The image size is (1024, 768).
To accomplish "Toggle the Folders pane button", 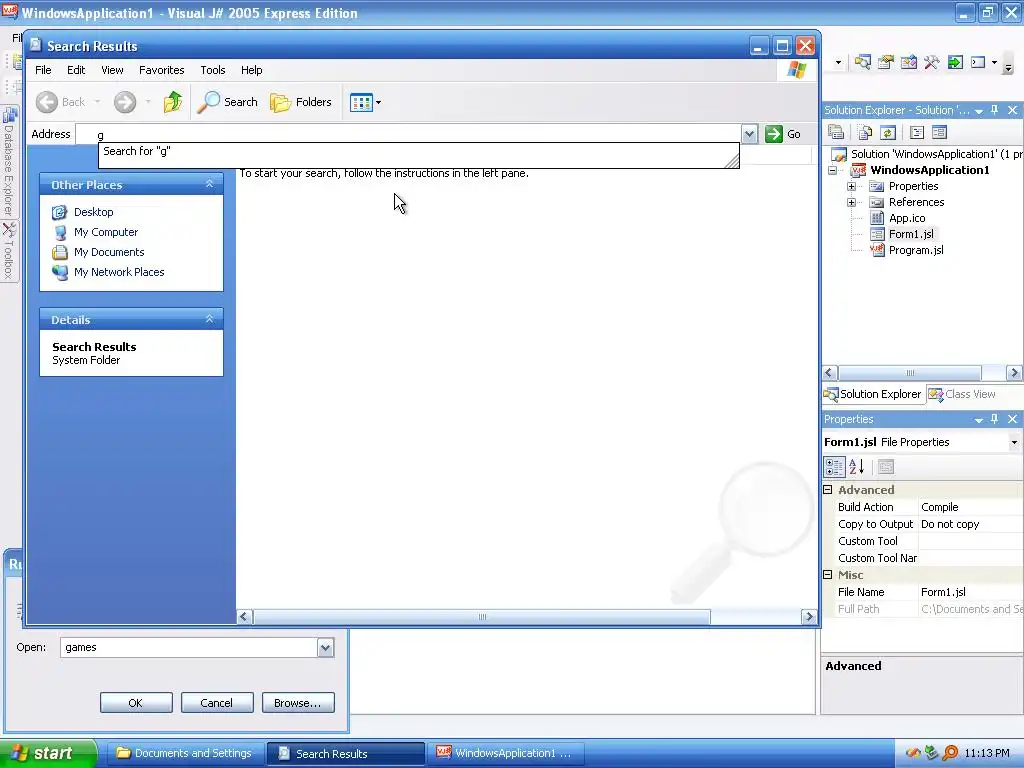I will pyautogui.click(x=301, y=102).
